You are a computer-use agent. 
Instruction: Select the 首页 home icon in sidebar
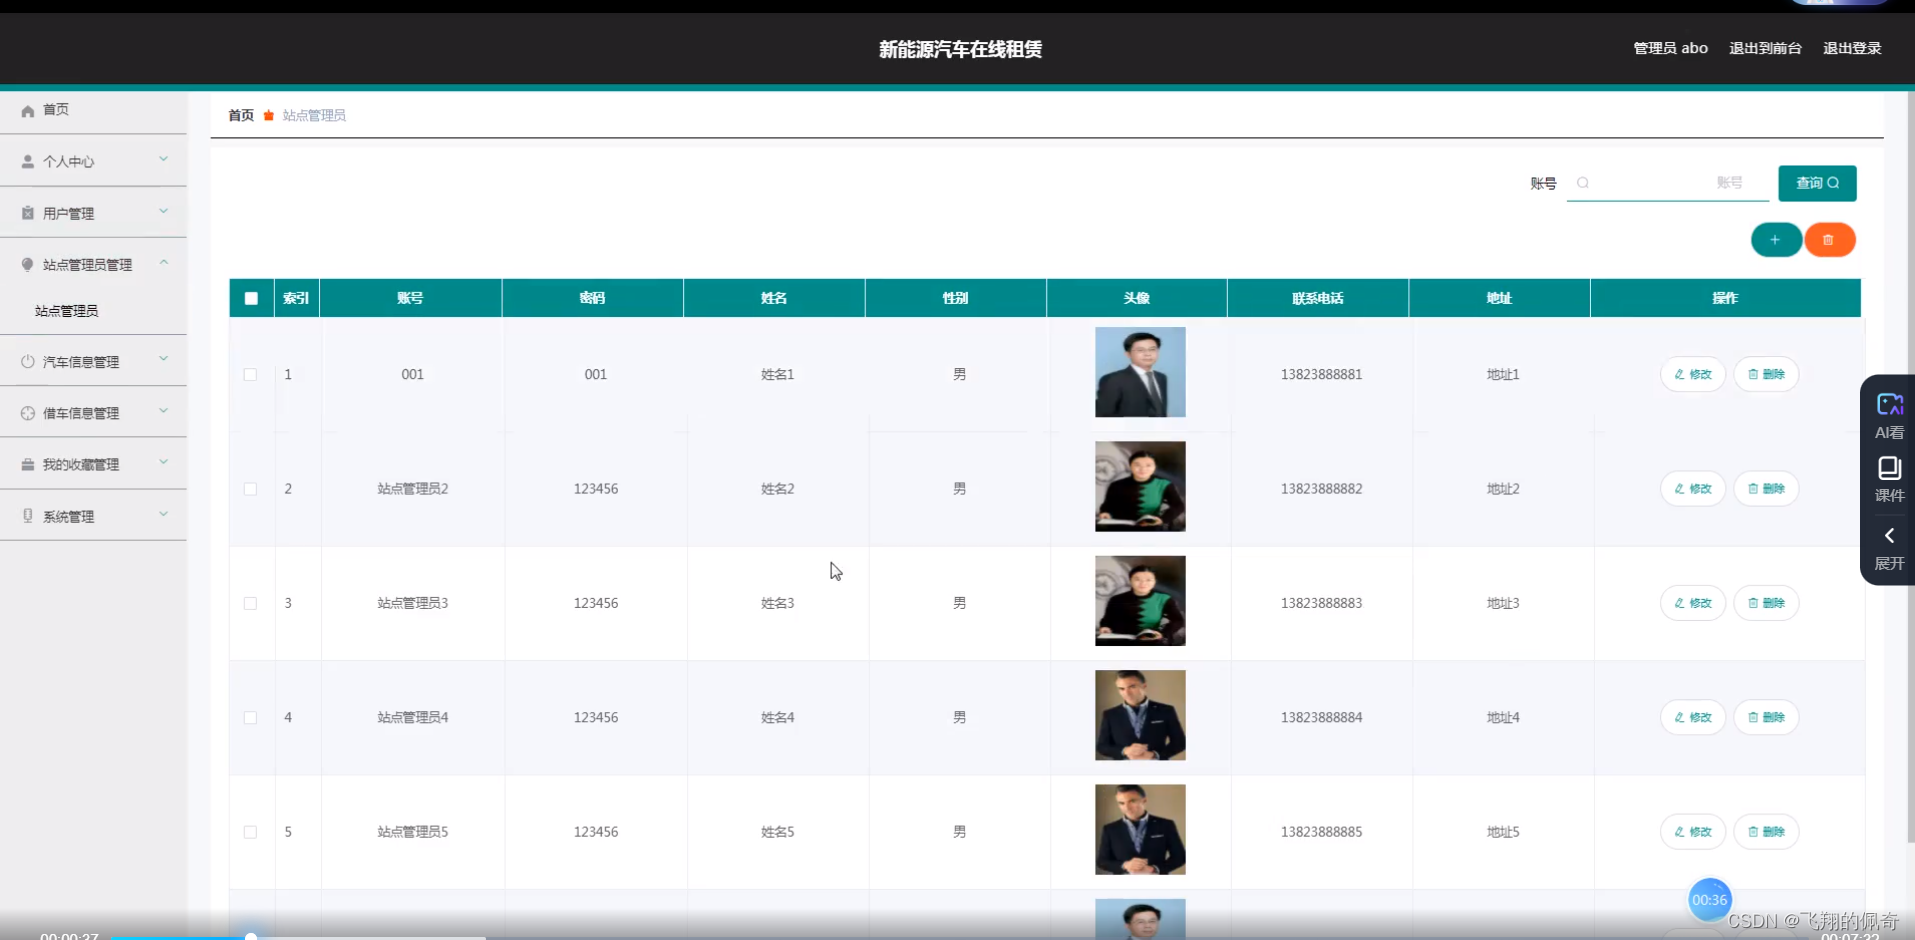click(x=27, y=110)
